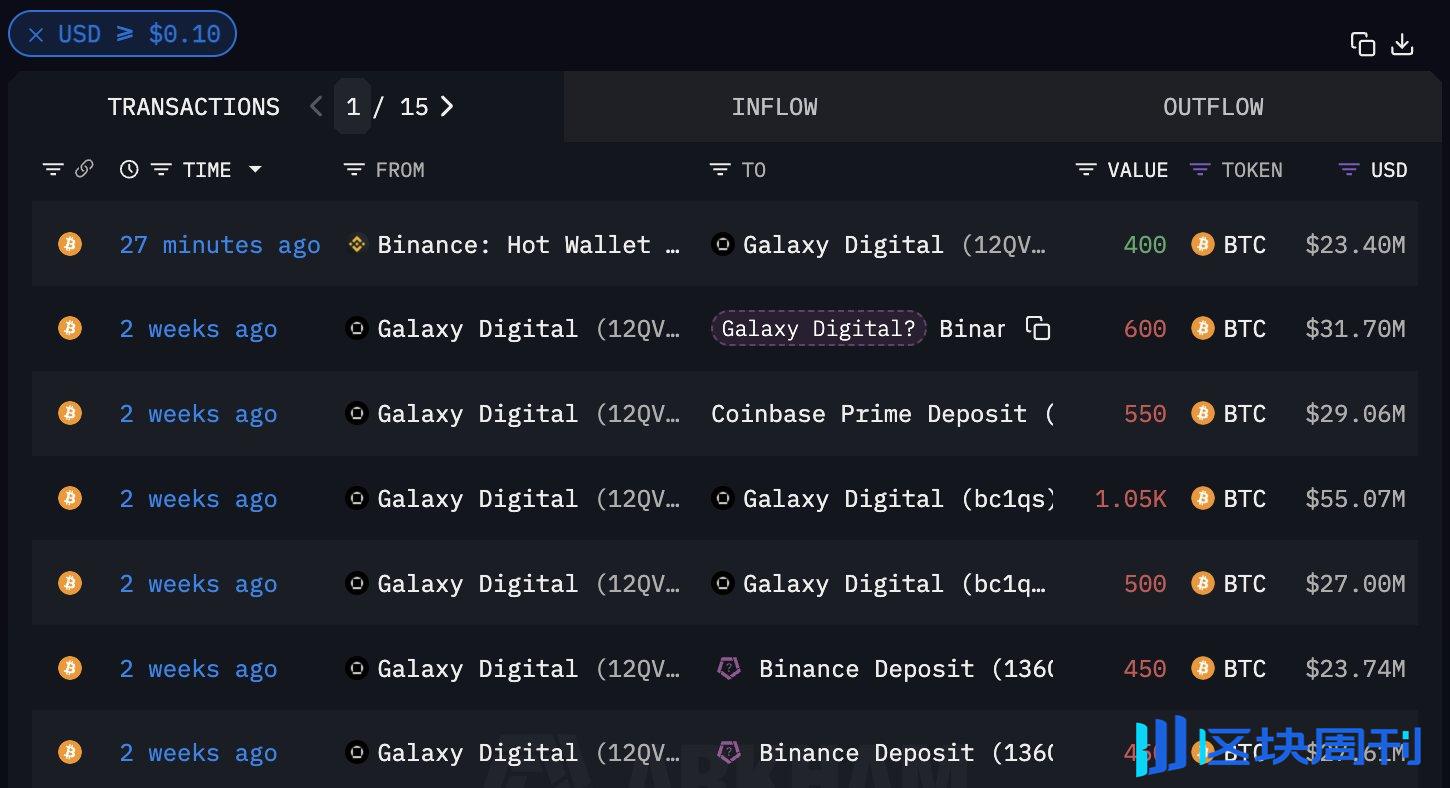Switch to the OUTFLOW tab
The height and width of the screenshot is (788, 1450).
(x=1213, y=106)
